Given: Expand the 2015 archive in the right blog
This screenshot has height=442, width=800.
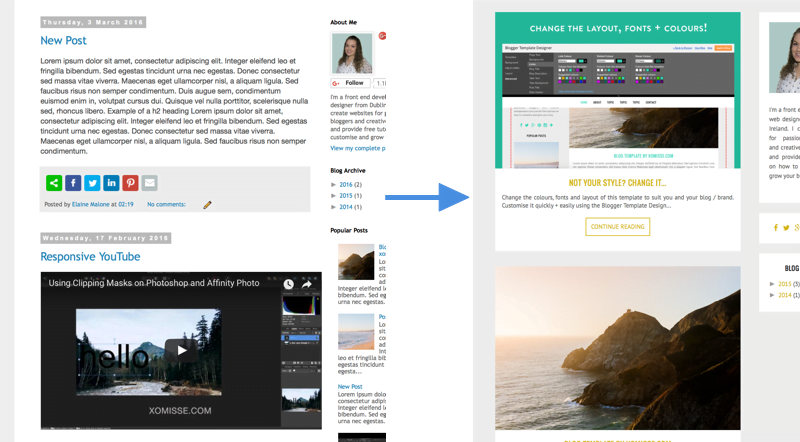Looking at the screenshot, I should pos(772,284).
